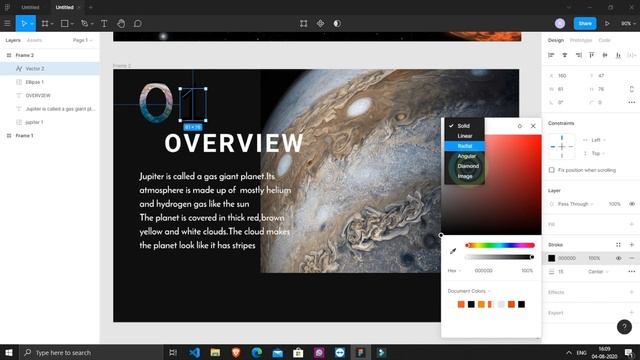The image size is (640, 360).
Task: Open the Frame tool dropdown arrow
Action: tap(52, 24)
